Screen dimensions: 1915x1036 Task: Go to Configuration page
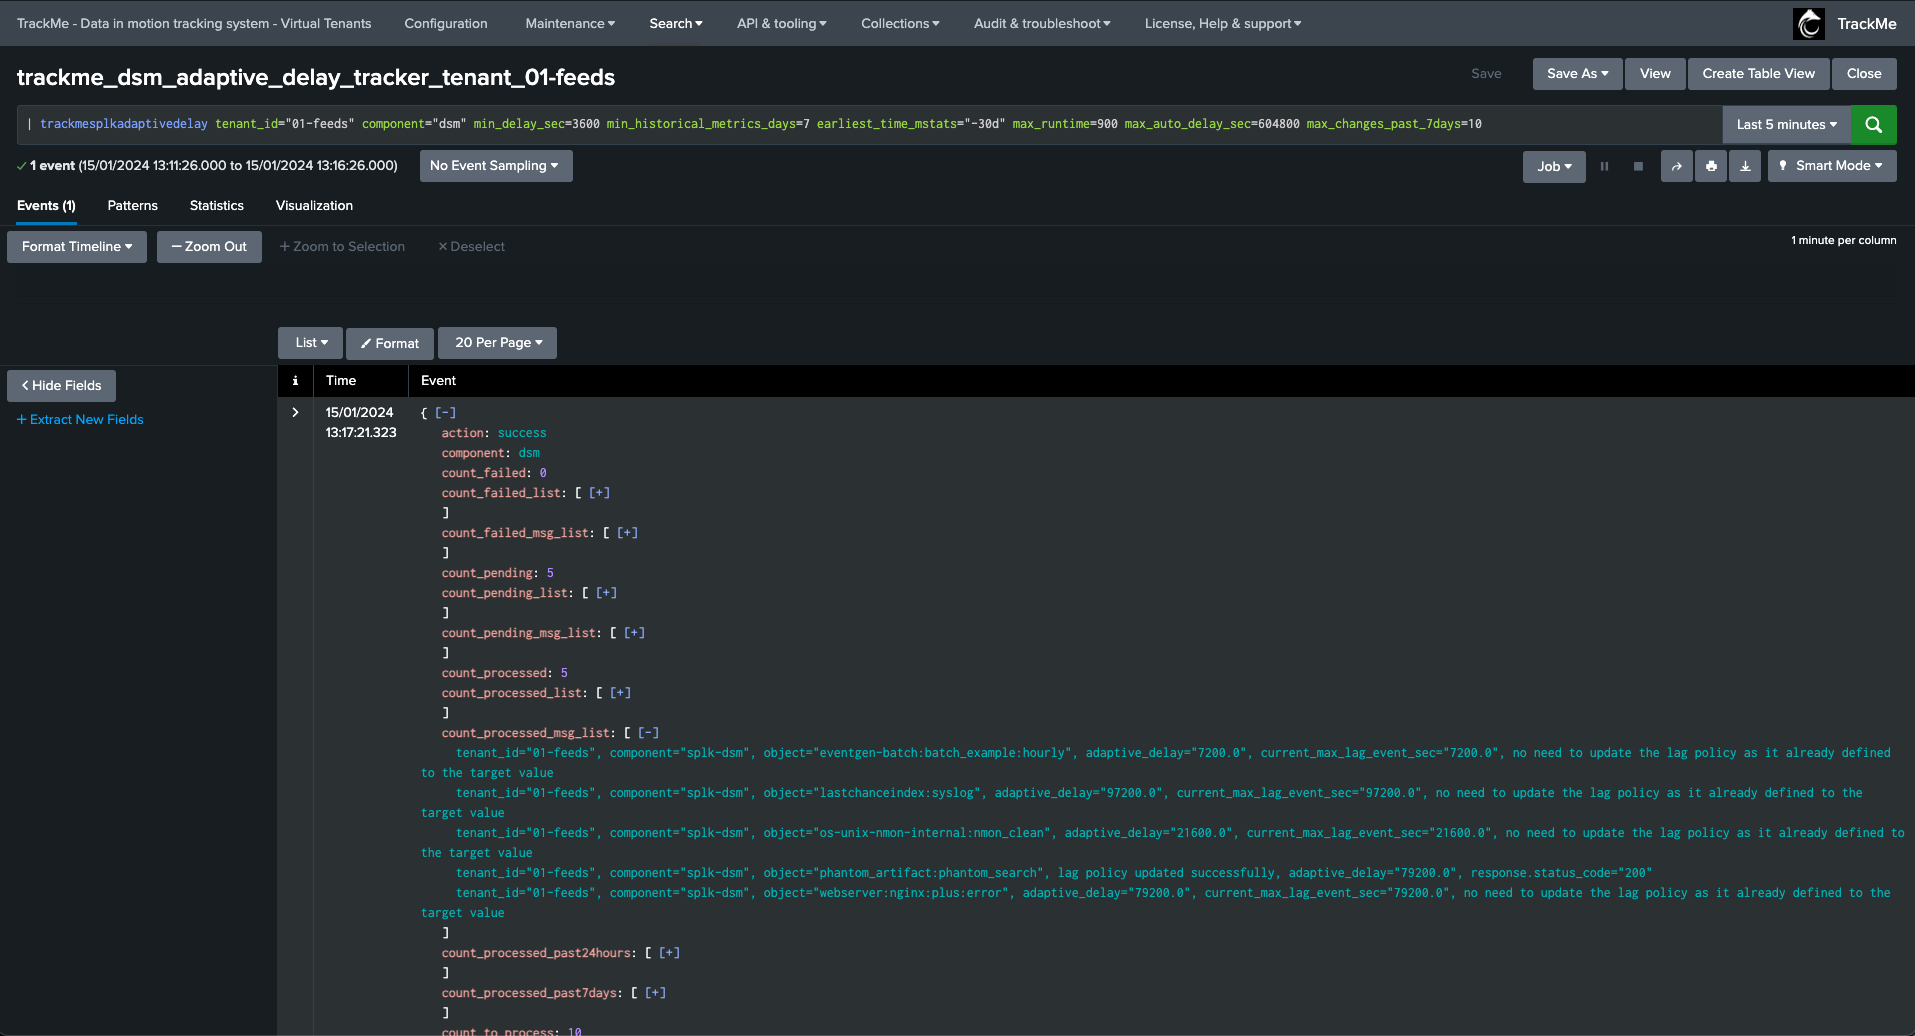[446, 23]
